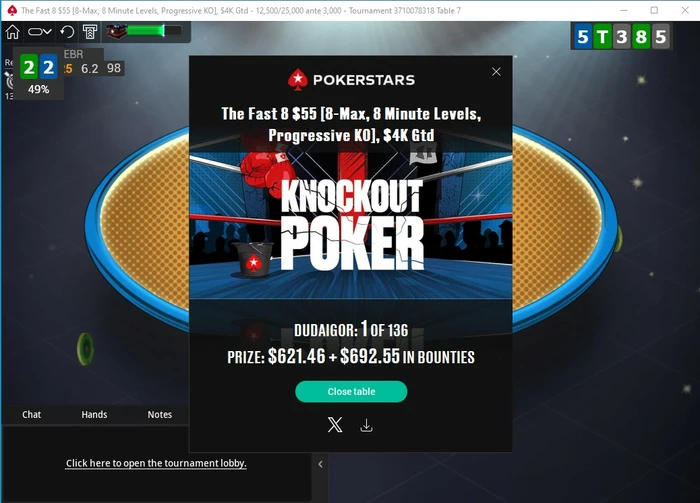The width and height of the screenshot is (700, 503).
Task: Open the cashier chips icon
Action: pyautogui.click(x=90, y=32)
